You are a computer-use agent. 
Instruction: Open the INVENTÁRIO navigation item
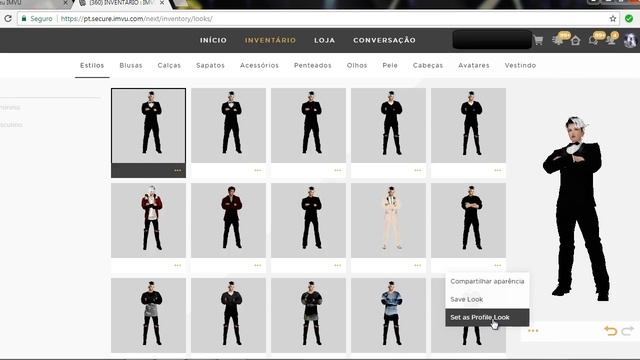[x=270, y=40]
